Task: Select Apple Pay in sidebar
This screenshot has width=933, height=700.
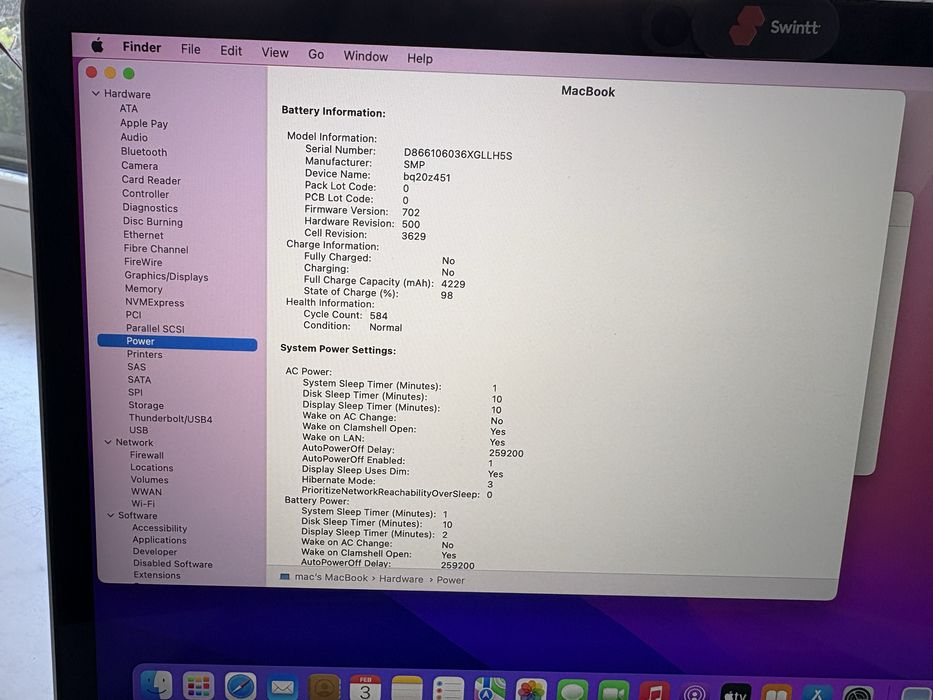Action: tap(144, 123)
